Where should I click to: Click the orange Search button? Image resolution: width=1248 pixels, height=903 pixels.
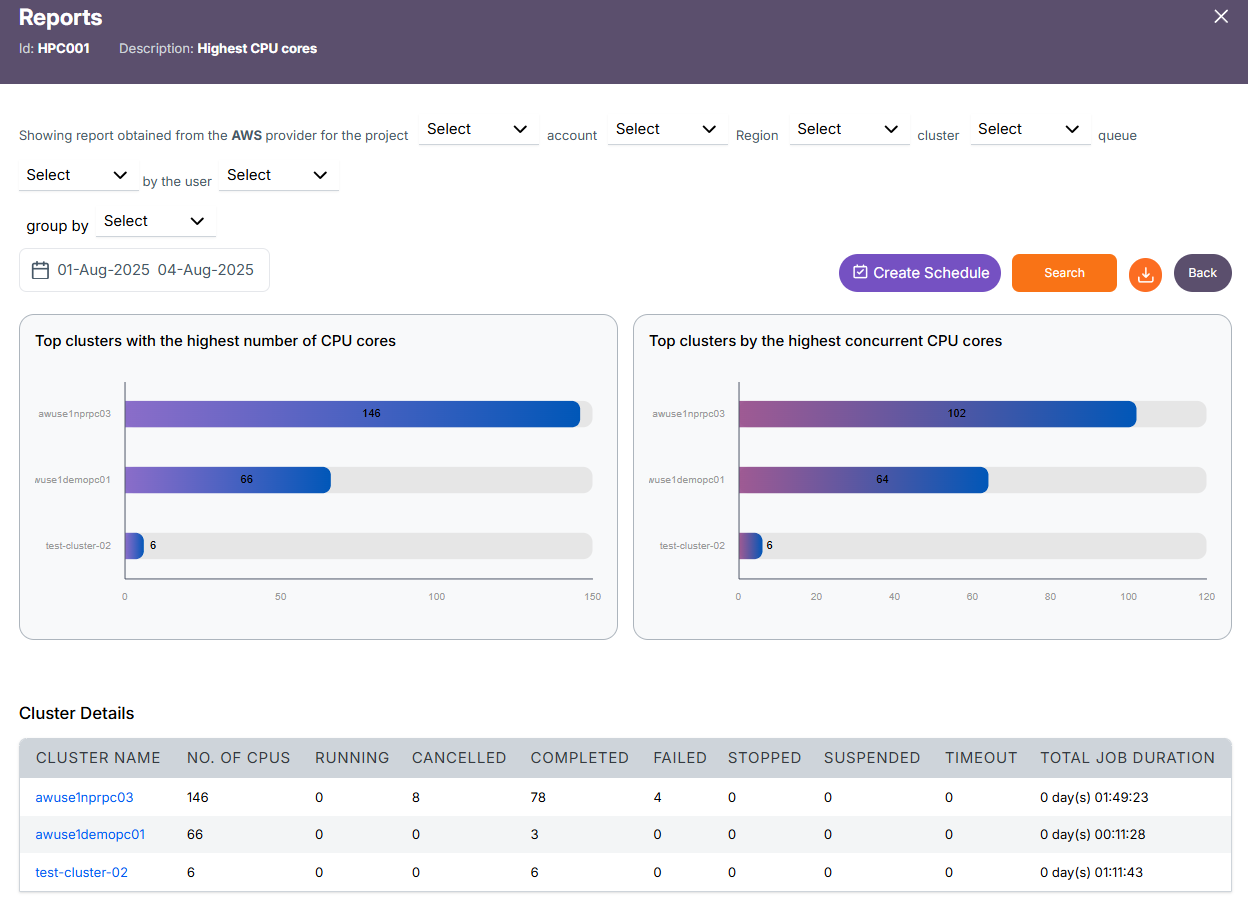click(x=1064, y=273)
